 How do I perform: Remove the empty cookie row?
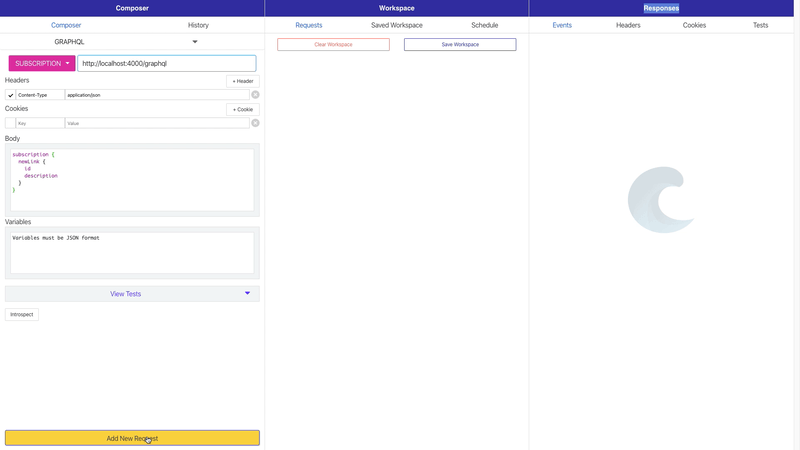coord(255,123)
